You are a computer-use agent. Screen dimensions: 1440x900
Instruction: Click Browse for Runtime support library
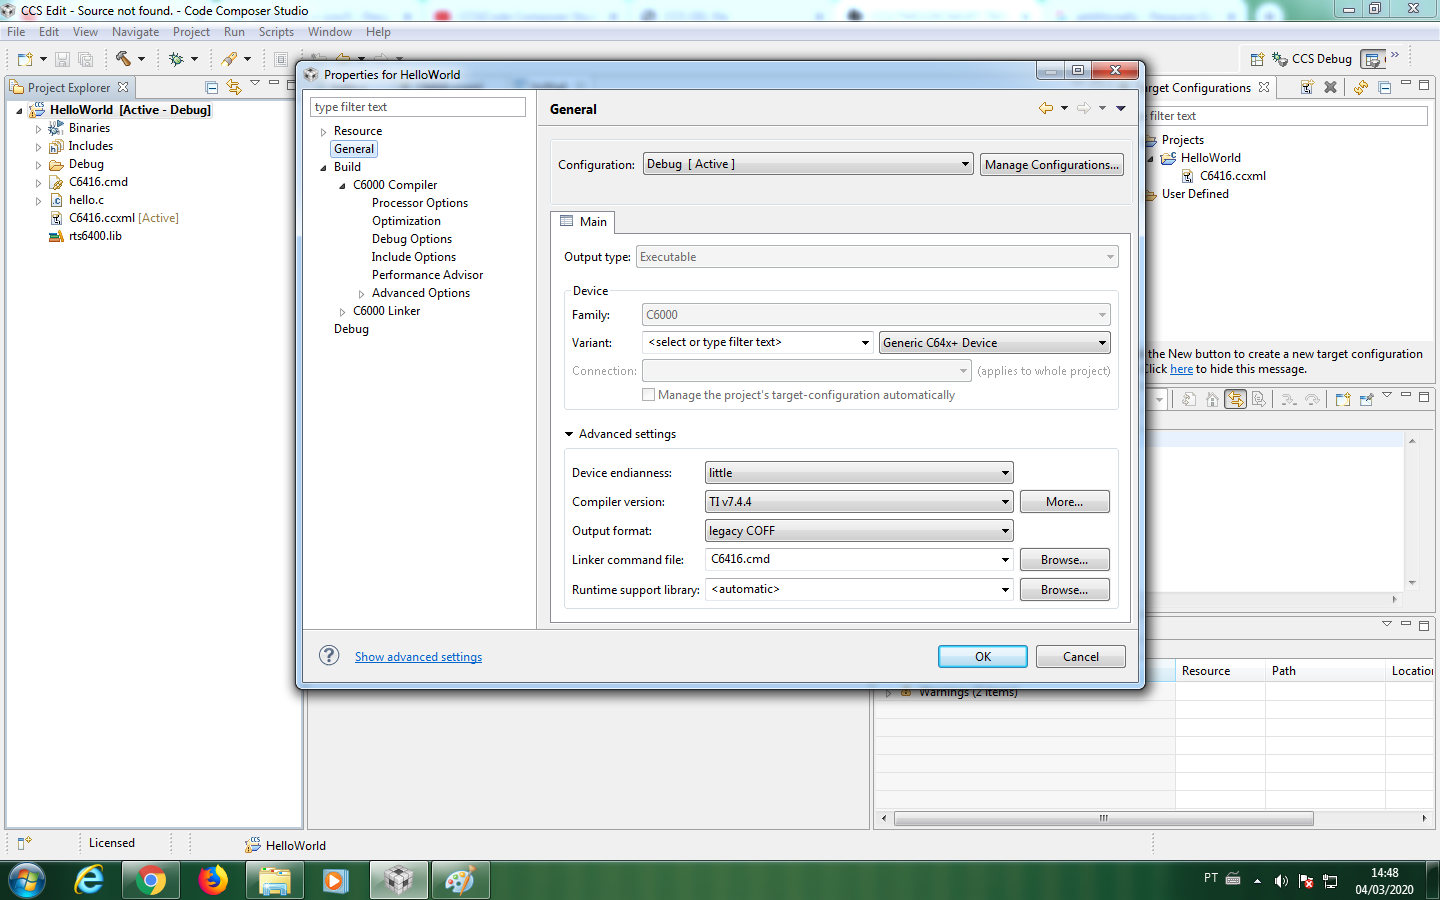[x=1064, y=590]
